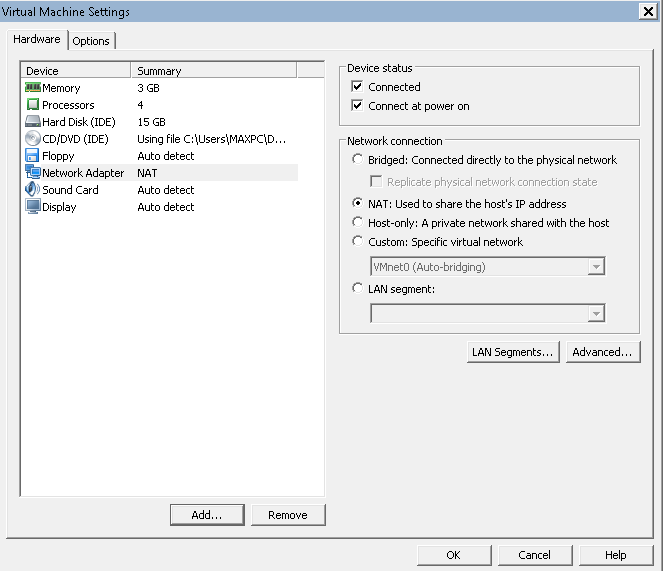Image resolution: width=663 pixels, height=571 pixels.
Task: Select the Memory device icon
Action: (32, 88)
